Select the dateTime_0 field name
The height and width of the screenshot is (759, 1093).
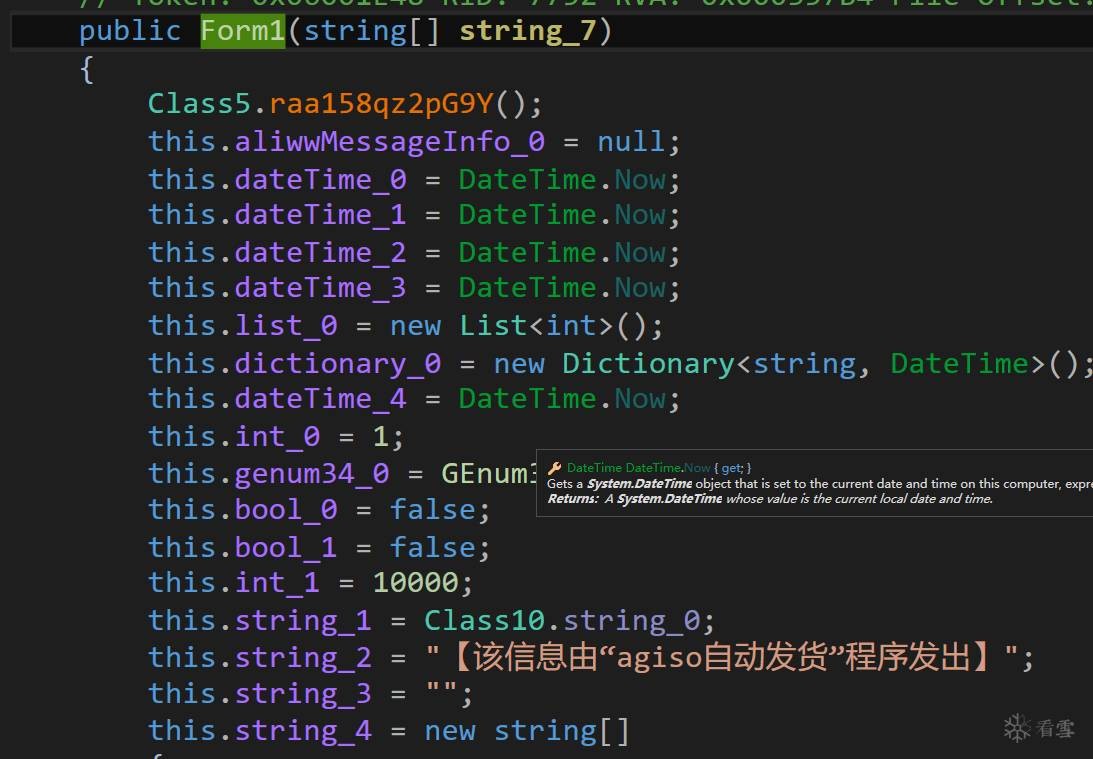[x=320, y=180]
